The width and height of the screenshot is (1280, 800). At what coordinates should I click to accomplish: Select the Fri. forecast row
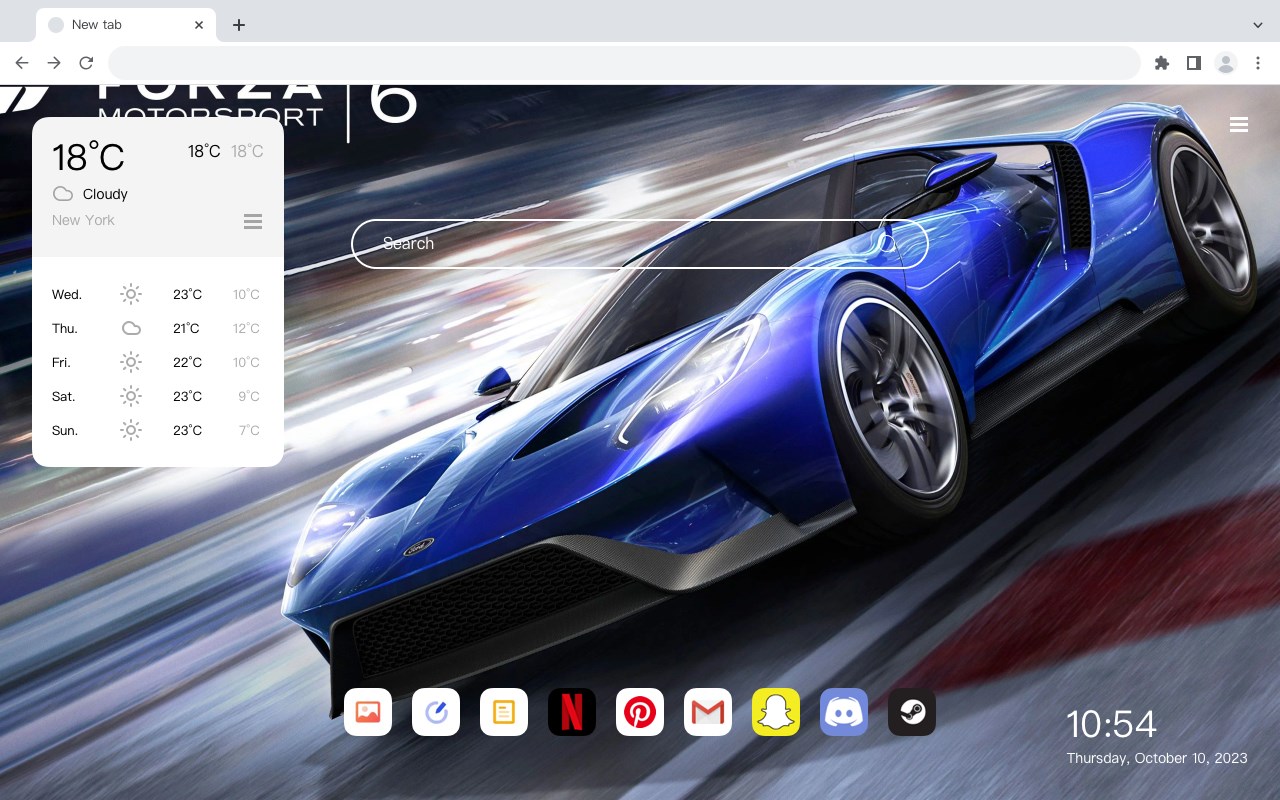pyautogui.click(x=158, y=362)
